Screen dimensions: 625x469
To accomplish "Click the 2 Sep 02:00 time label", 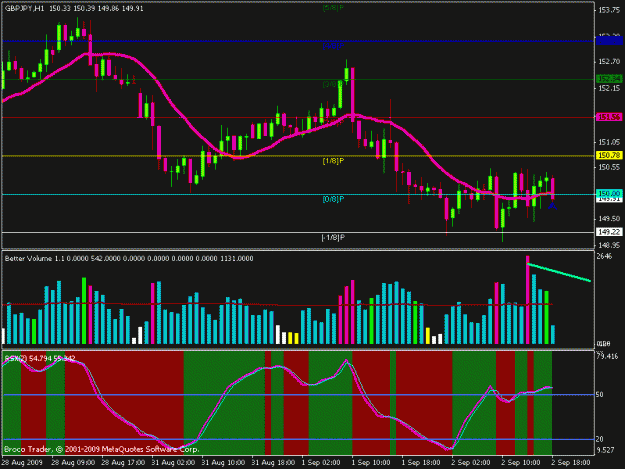I will pos(471,463).
